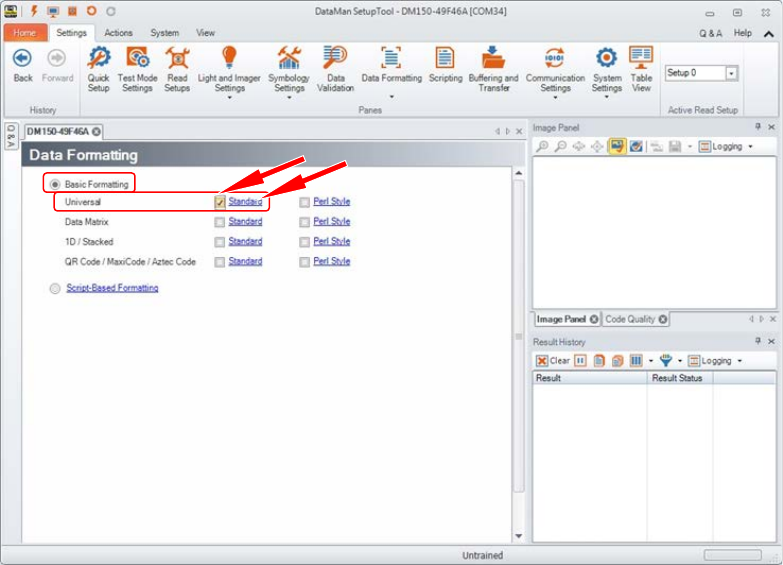783x565 pixels.
Task: Check the Universal Perl Style checkbox
Action: (x=305, y=202)
